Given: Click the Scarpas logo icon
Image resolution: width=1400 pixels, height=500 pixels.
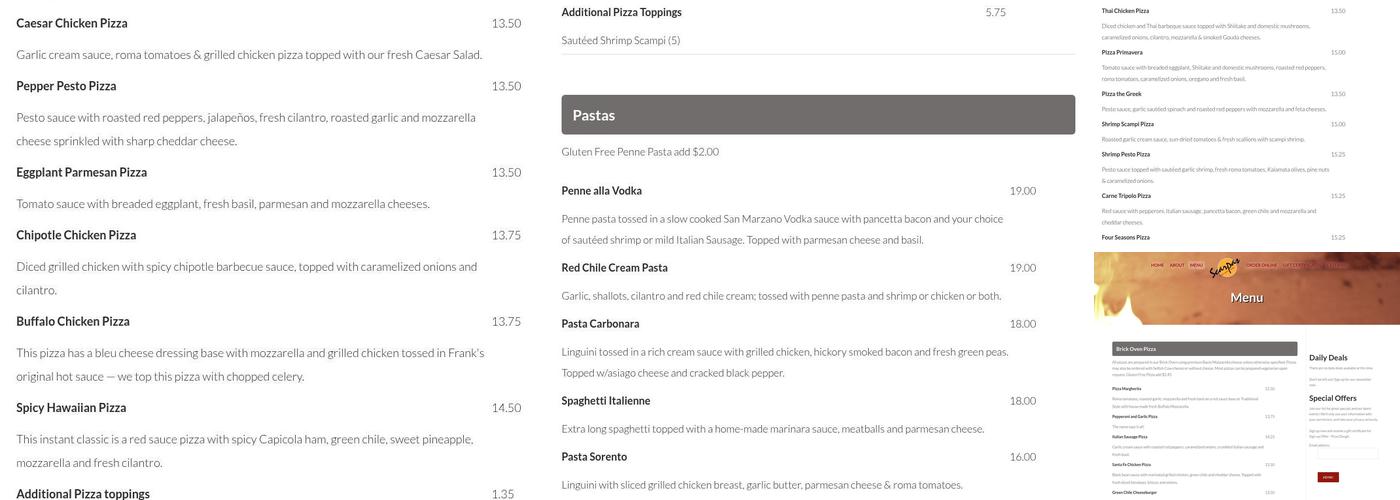Looking at the screenshot, I should (x=1224, y=268).
